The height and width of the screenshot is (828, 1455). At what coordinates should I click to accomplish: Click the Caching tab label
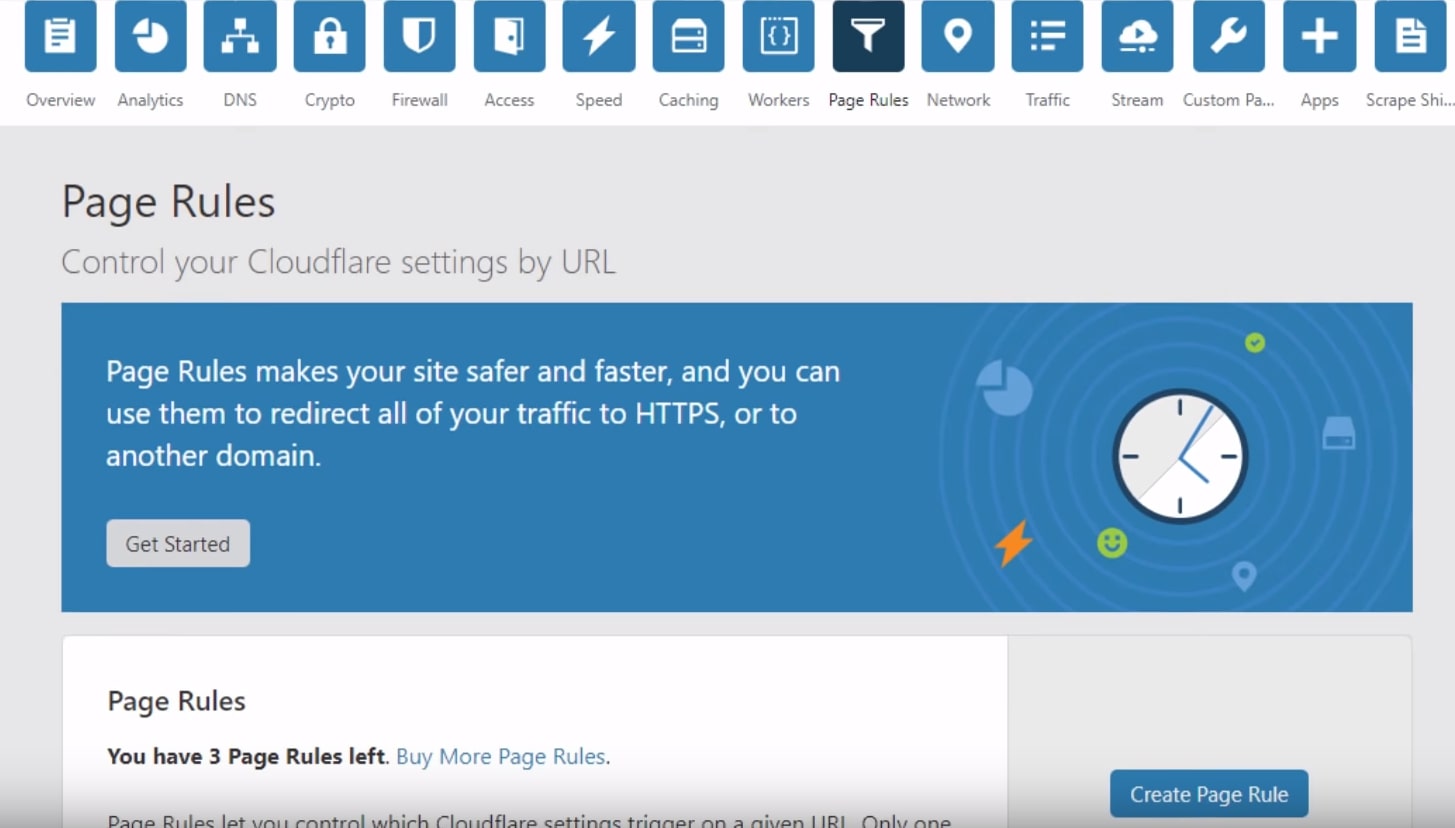pyautogui.click(x=688, y=100)
